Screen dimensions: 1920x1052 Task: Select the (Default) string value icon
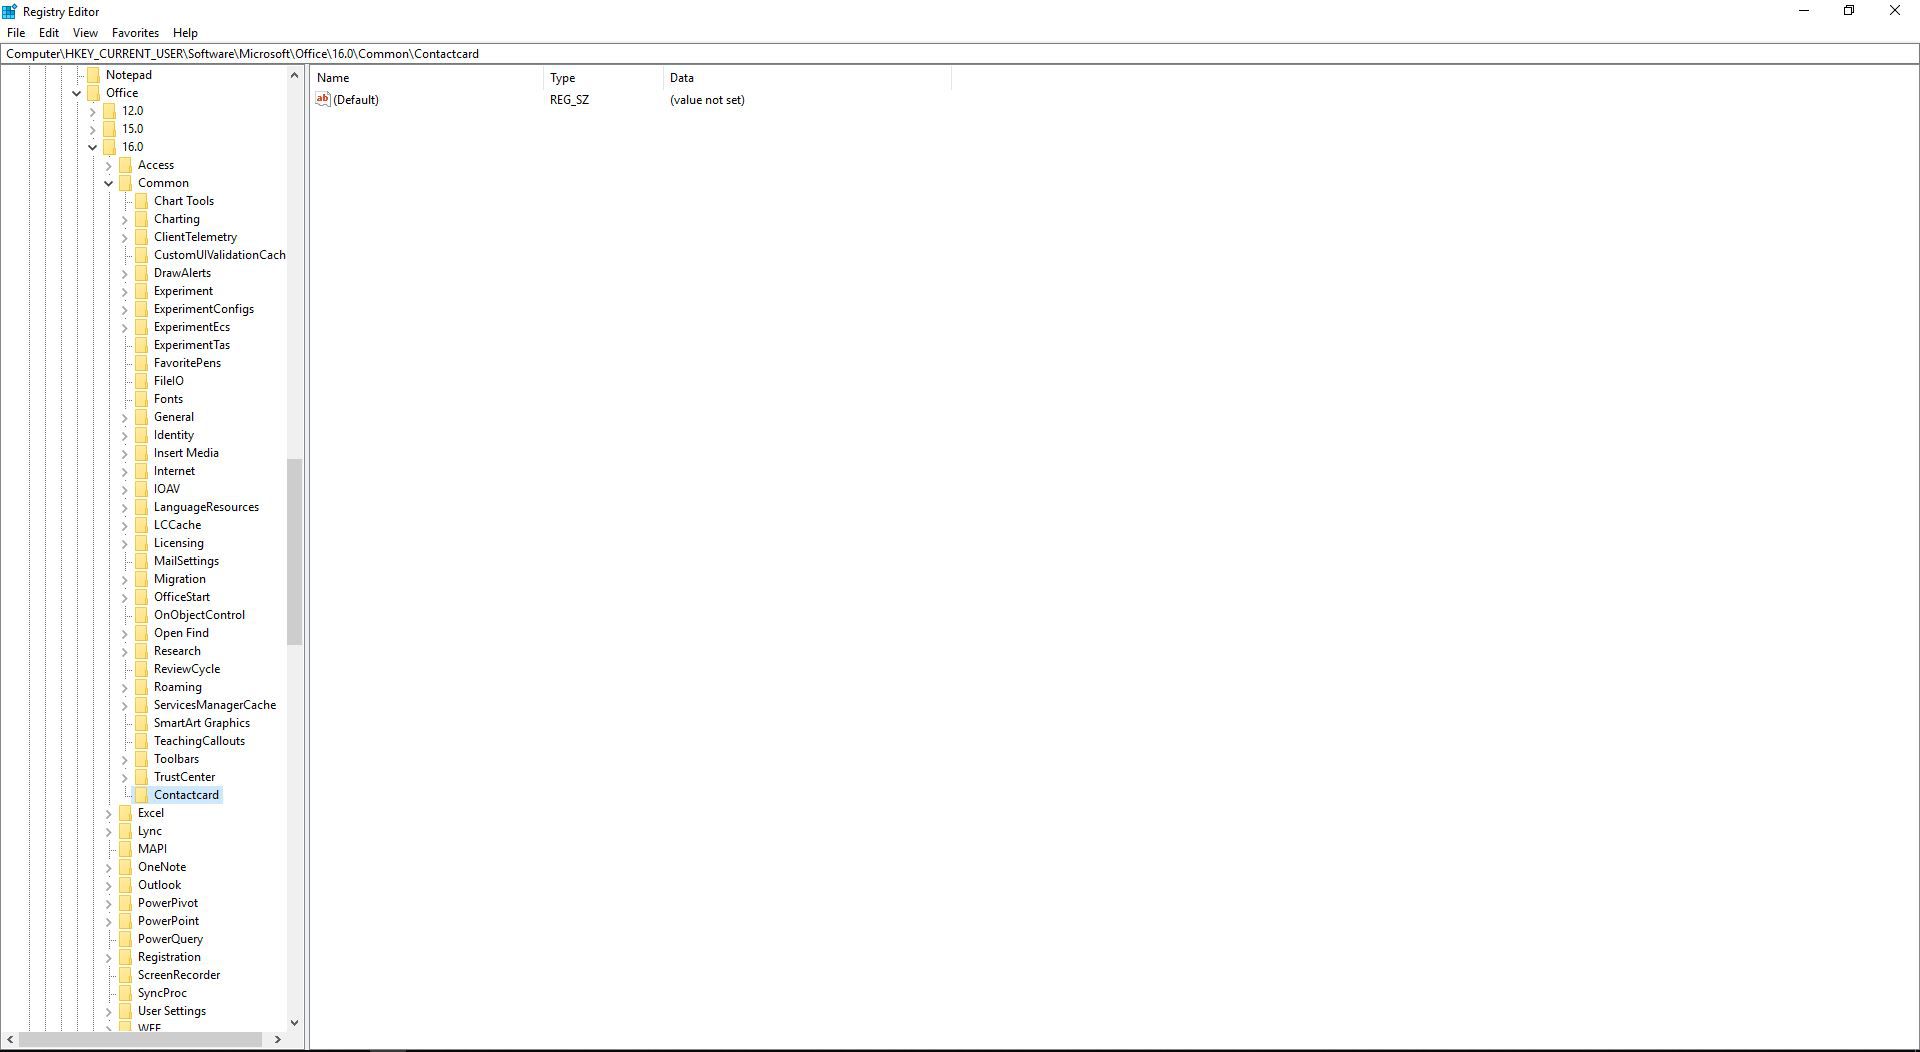click(x=322, y=99)
